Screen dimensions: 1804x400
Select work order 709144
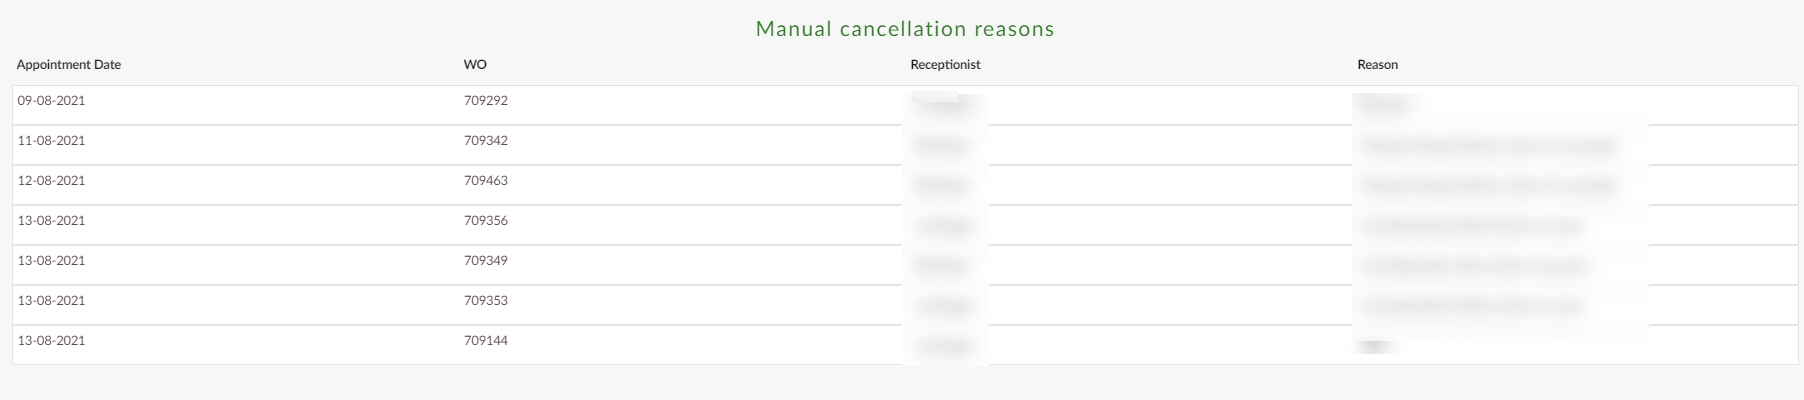click(x=486, y=341)
